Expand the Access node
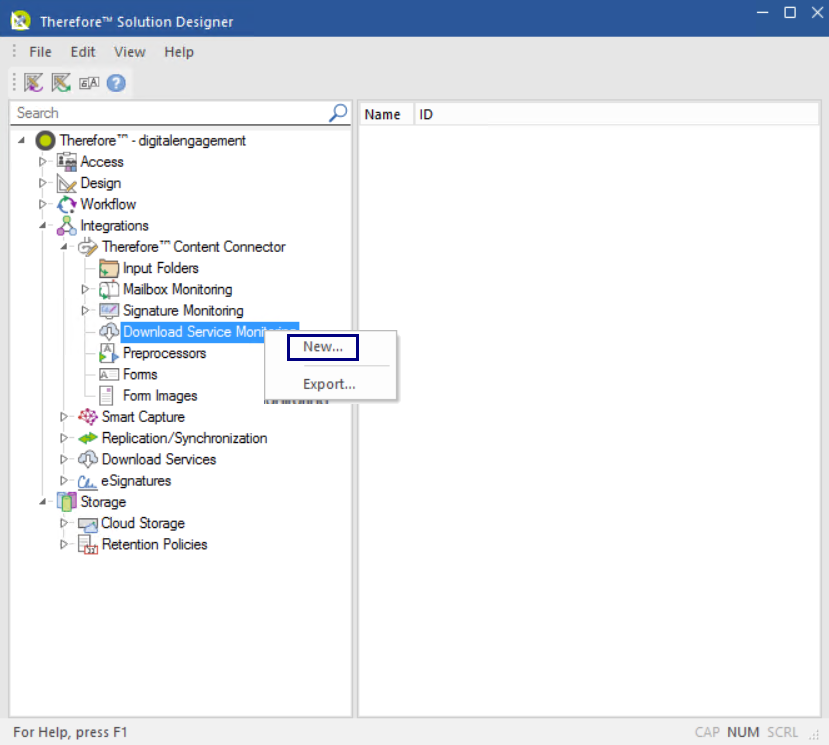 click(x=42, y=162)
